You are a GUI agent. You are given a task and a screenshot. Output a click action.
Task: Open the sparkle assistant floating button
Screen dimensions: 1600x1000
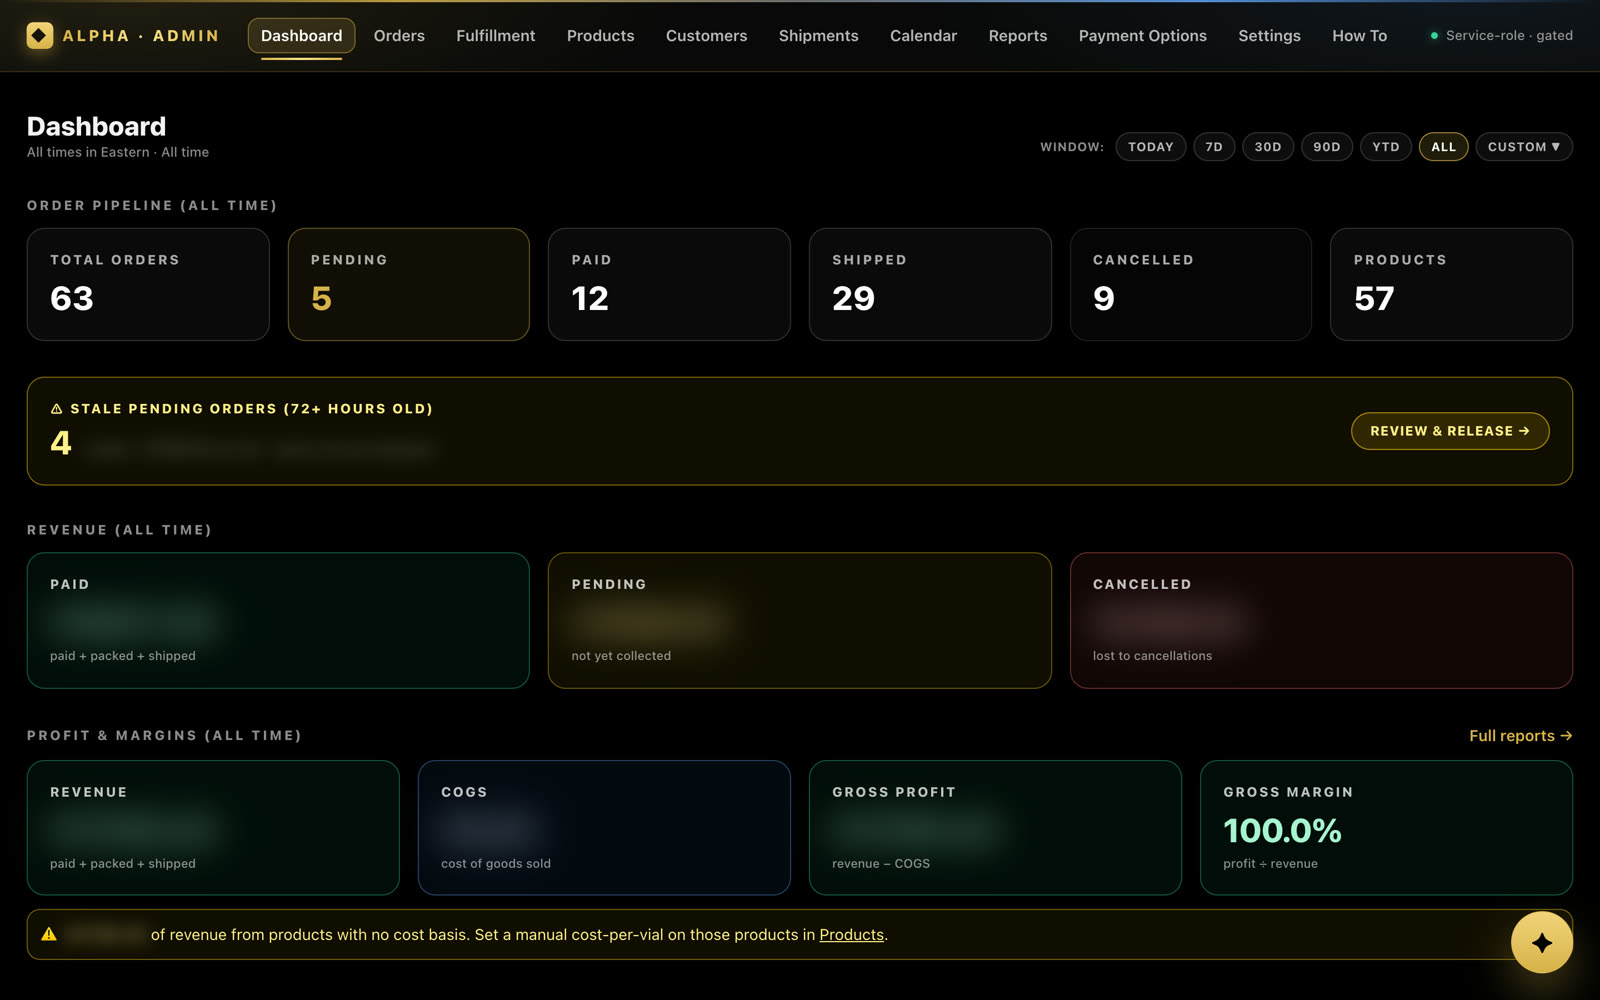coord(1541,942)
